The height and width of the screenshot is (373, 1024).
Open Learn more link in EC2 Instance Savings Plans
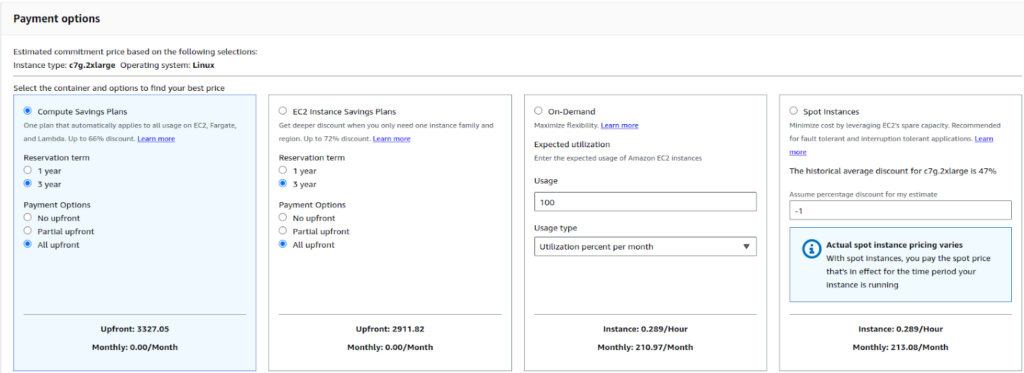pyautogui.click(x=392, y=138)
